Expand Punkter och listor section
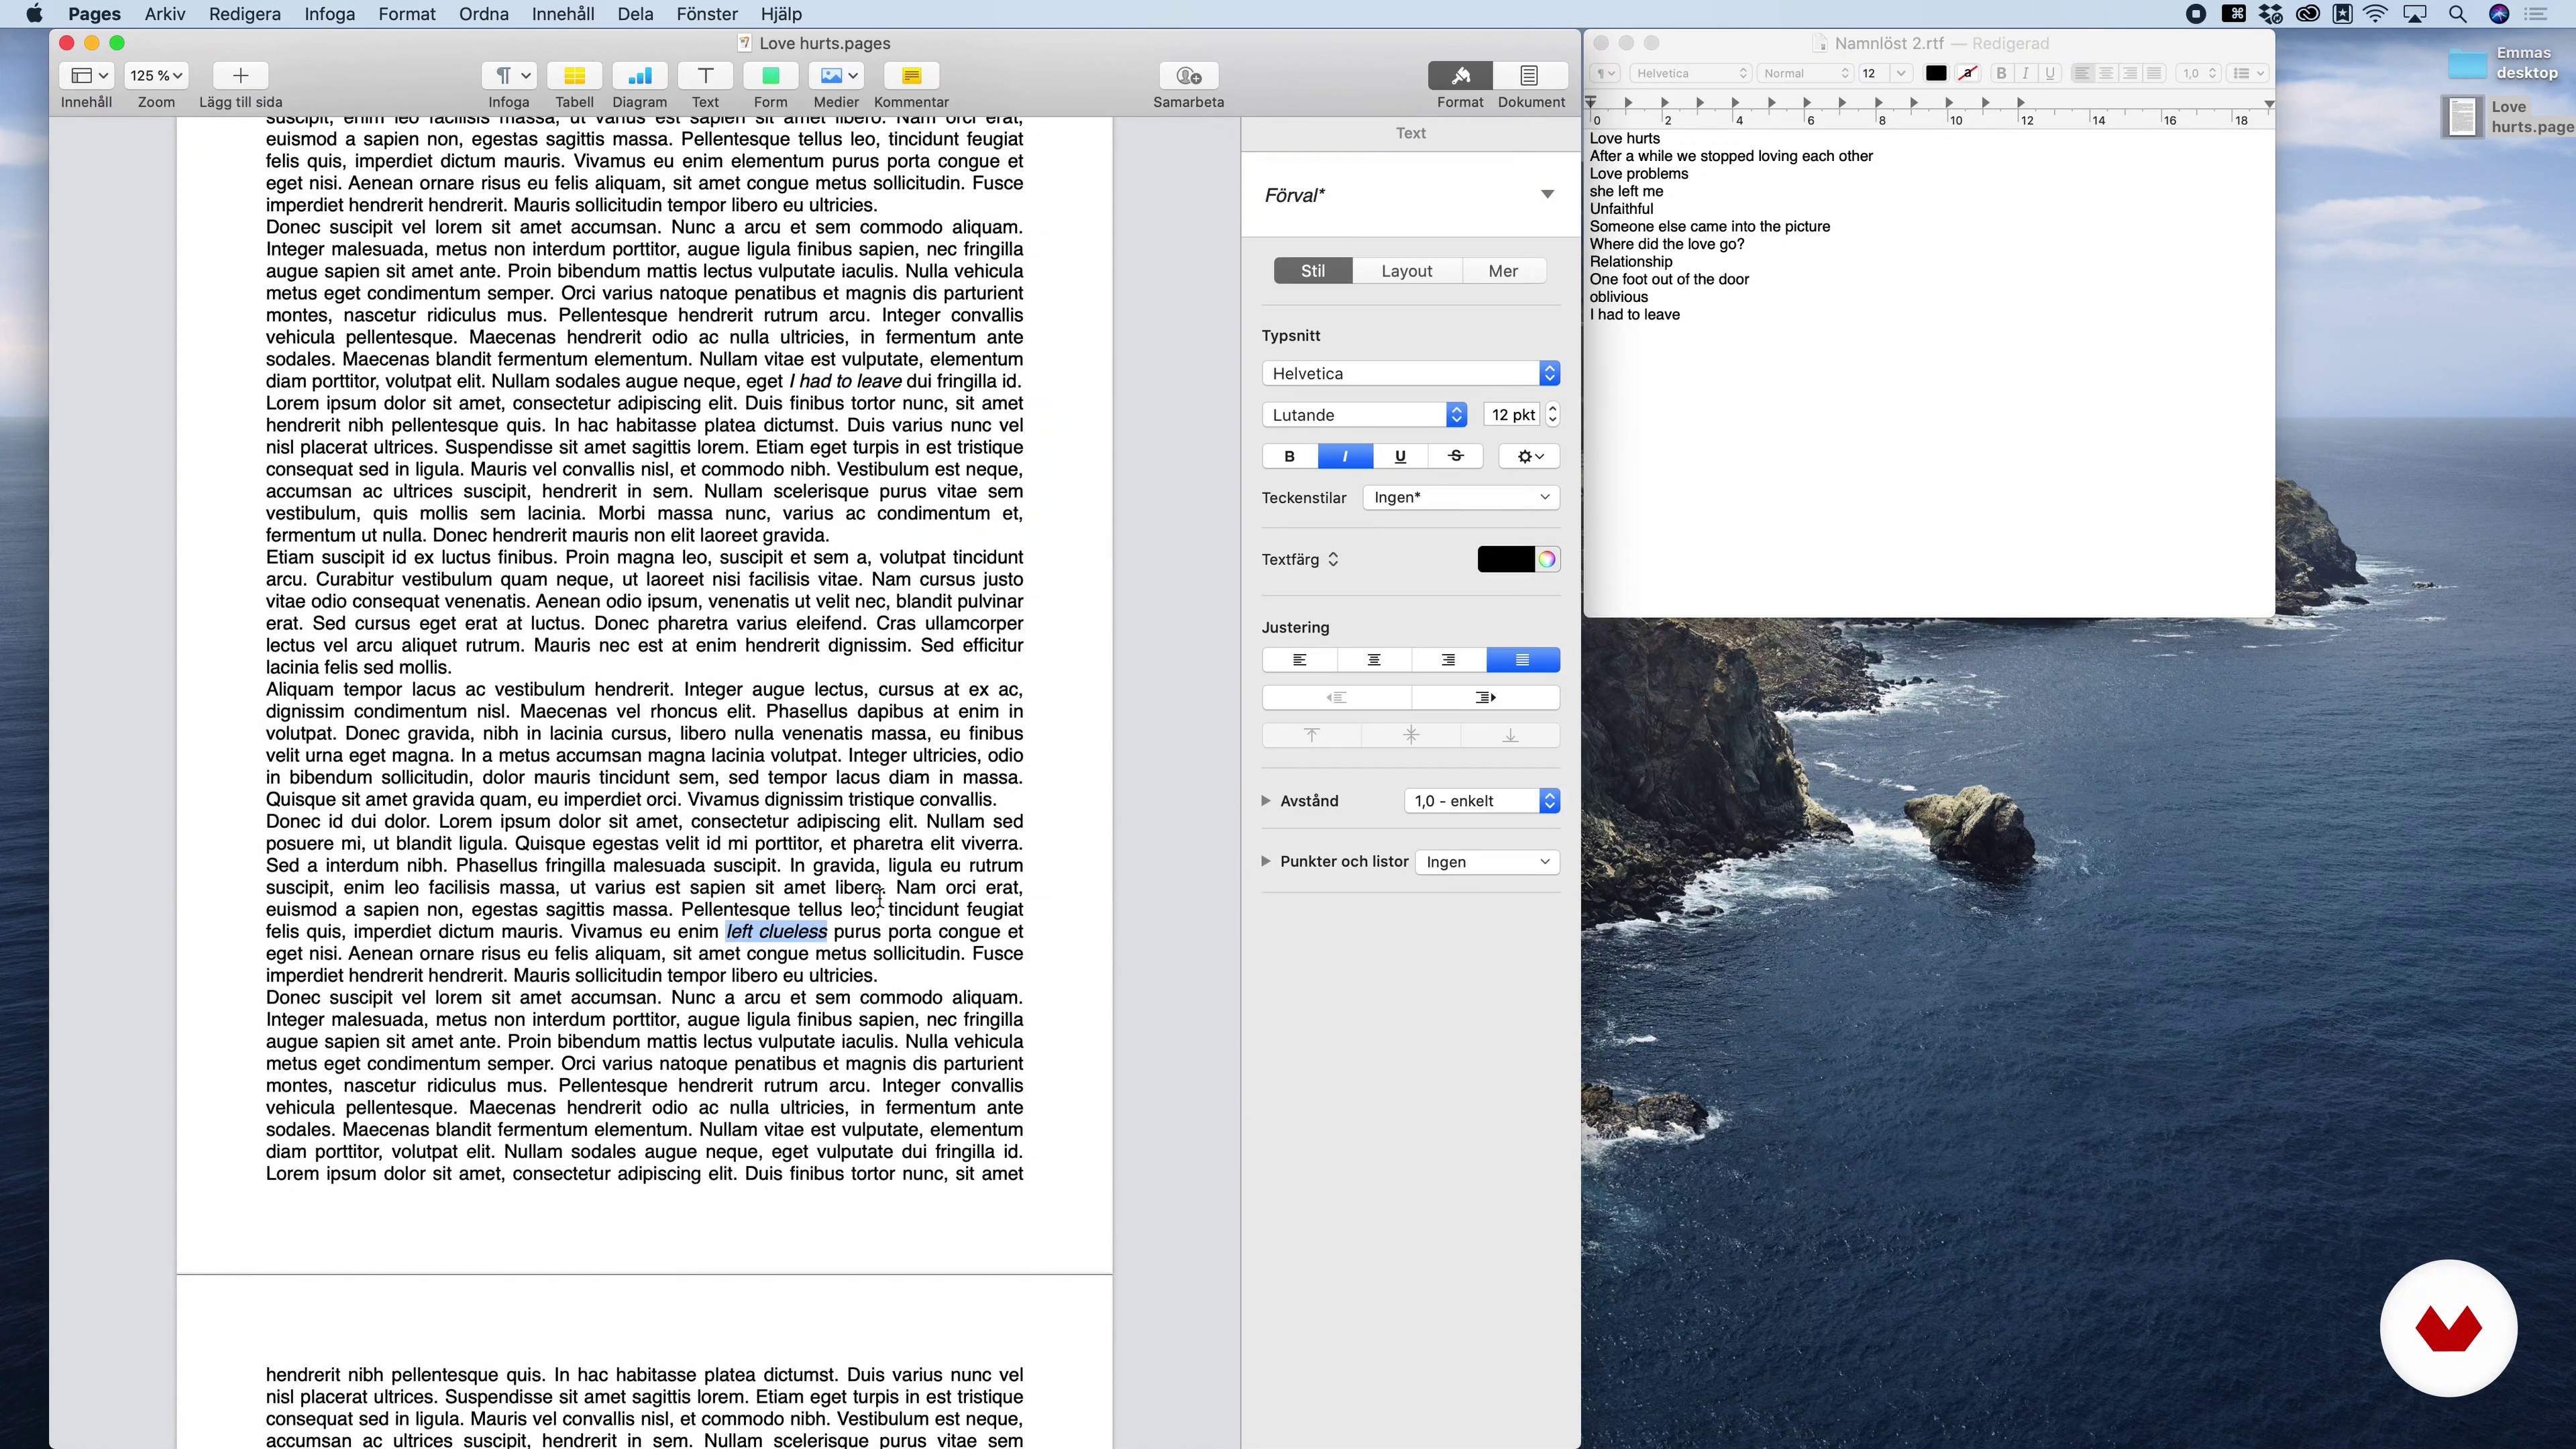 point(1266,861)
